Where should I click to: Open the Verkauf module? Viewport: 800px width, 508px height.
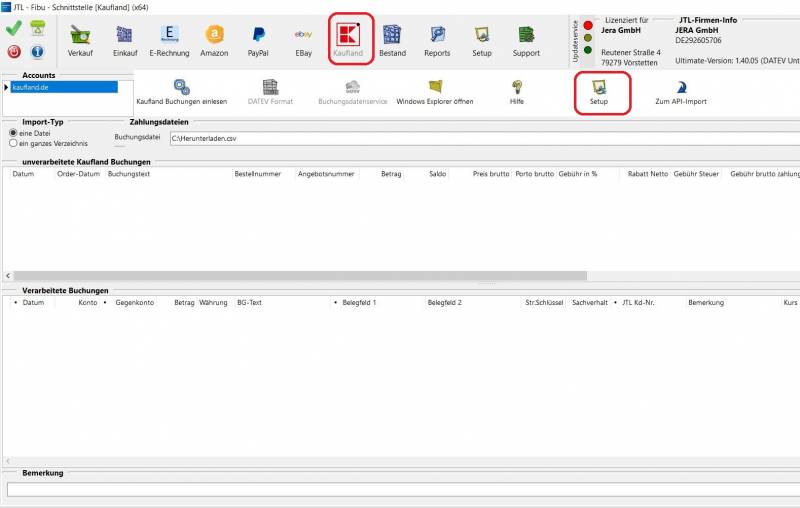81,39
